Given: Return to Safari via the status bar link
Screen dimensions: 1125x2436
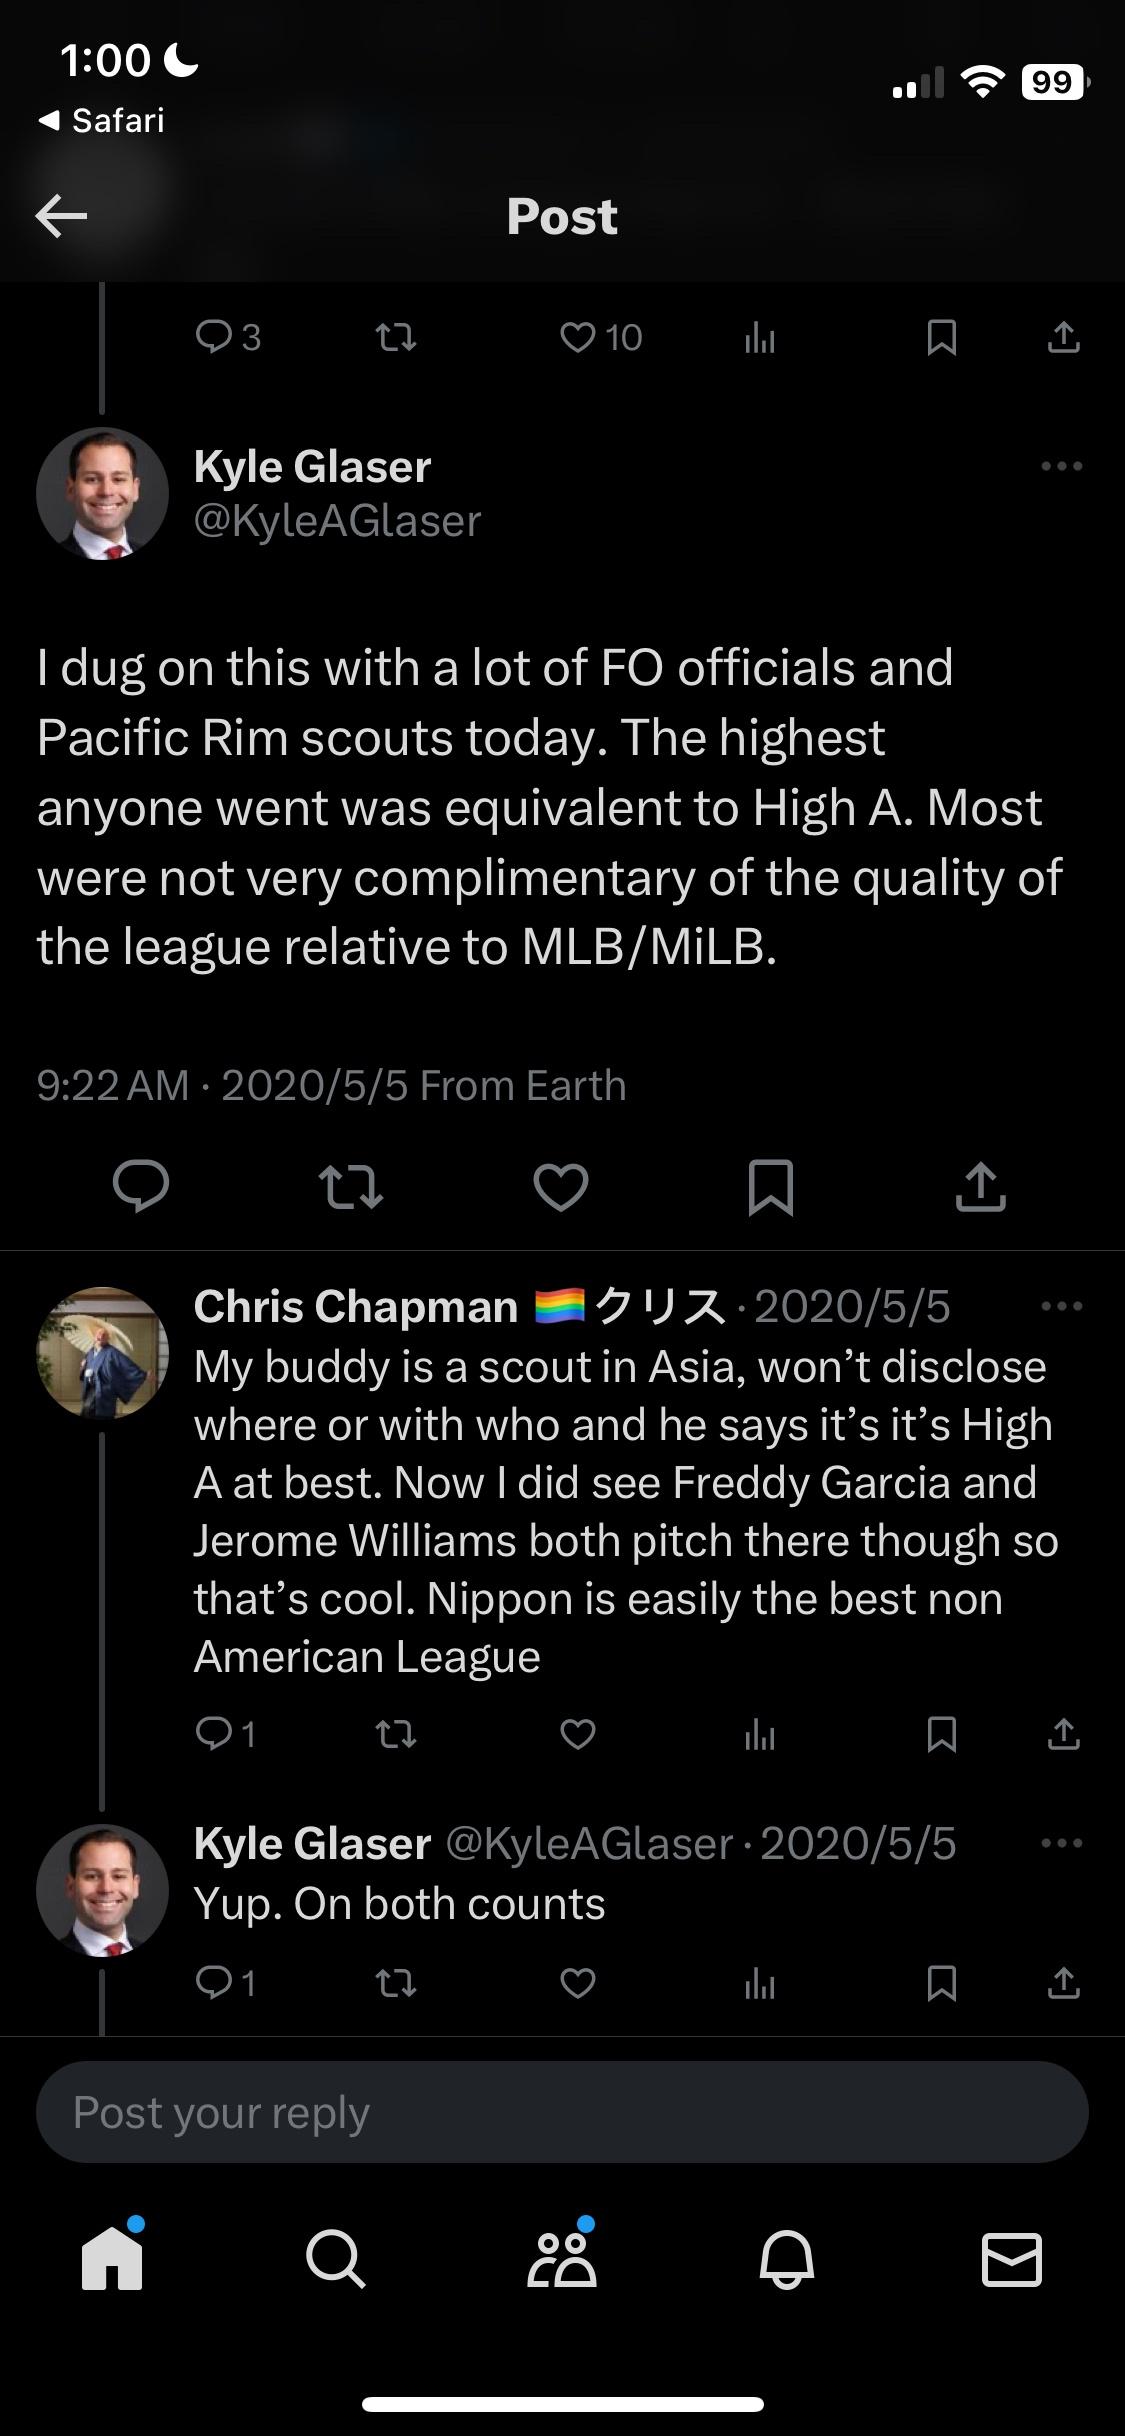Looking at the screenshot, I should [x=102, y=121].
